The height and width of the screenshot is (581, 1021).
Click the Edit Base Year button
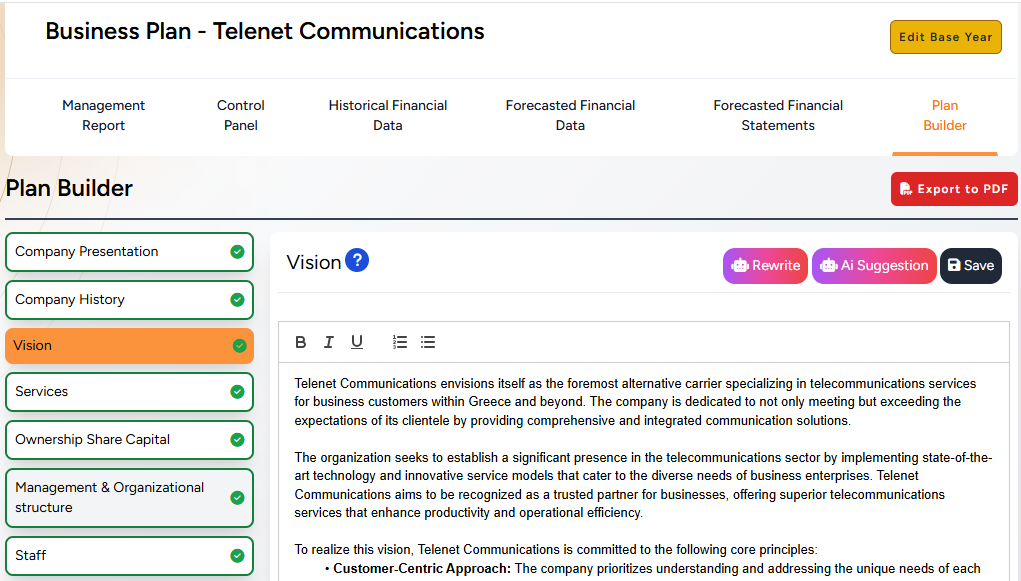(x=945, y=37)
